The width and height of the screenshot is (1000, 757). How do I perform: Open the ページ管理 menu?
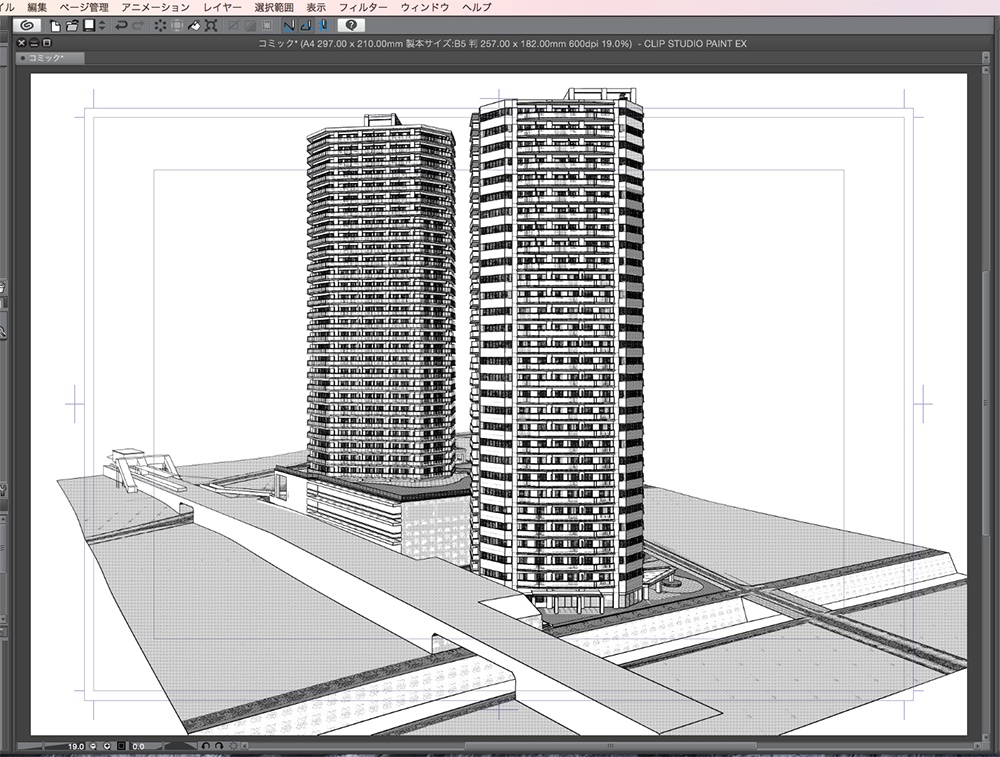pos(84,7)
